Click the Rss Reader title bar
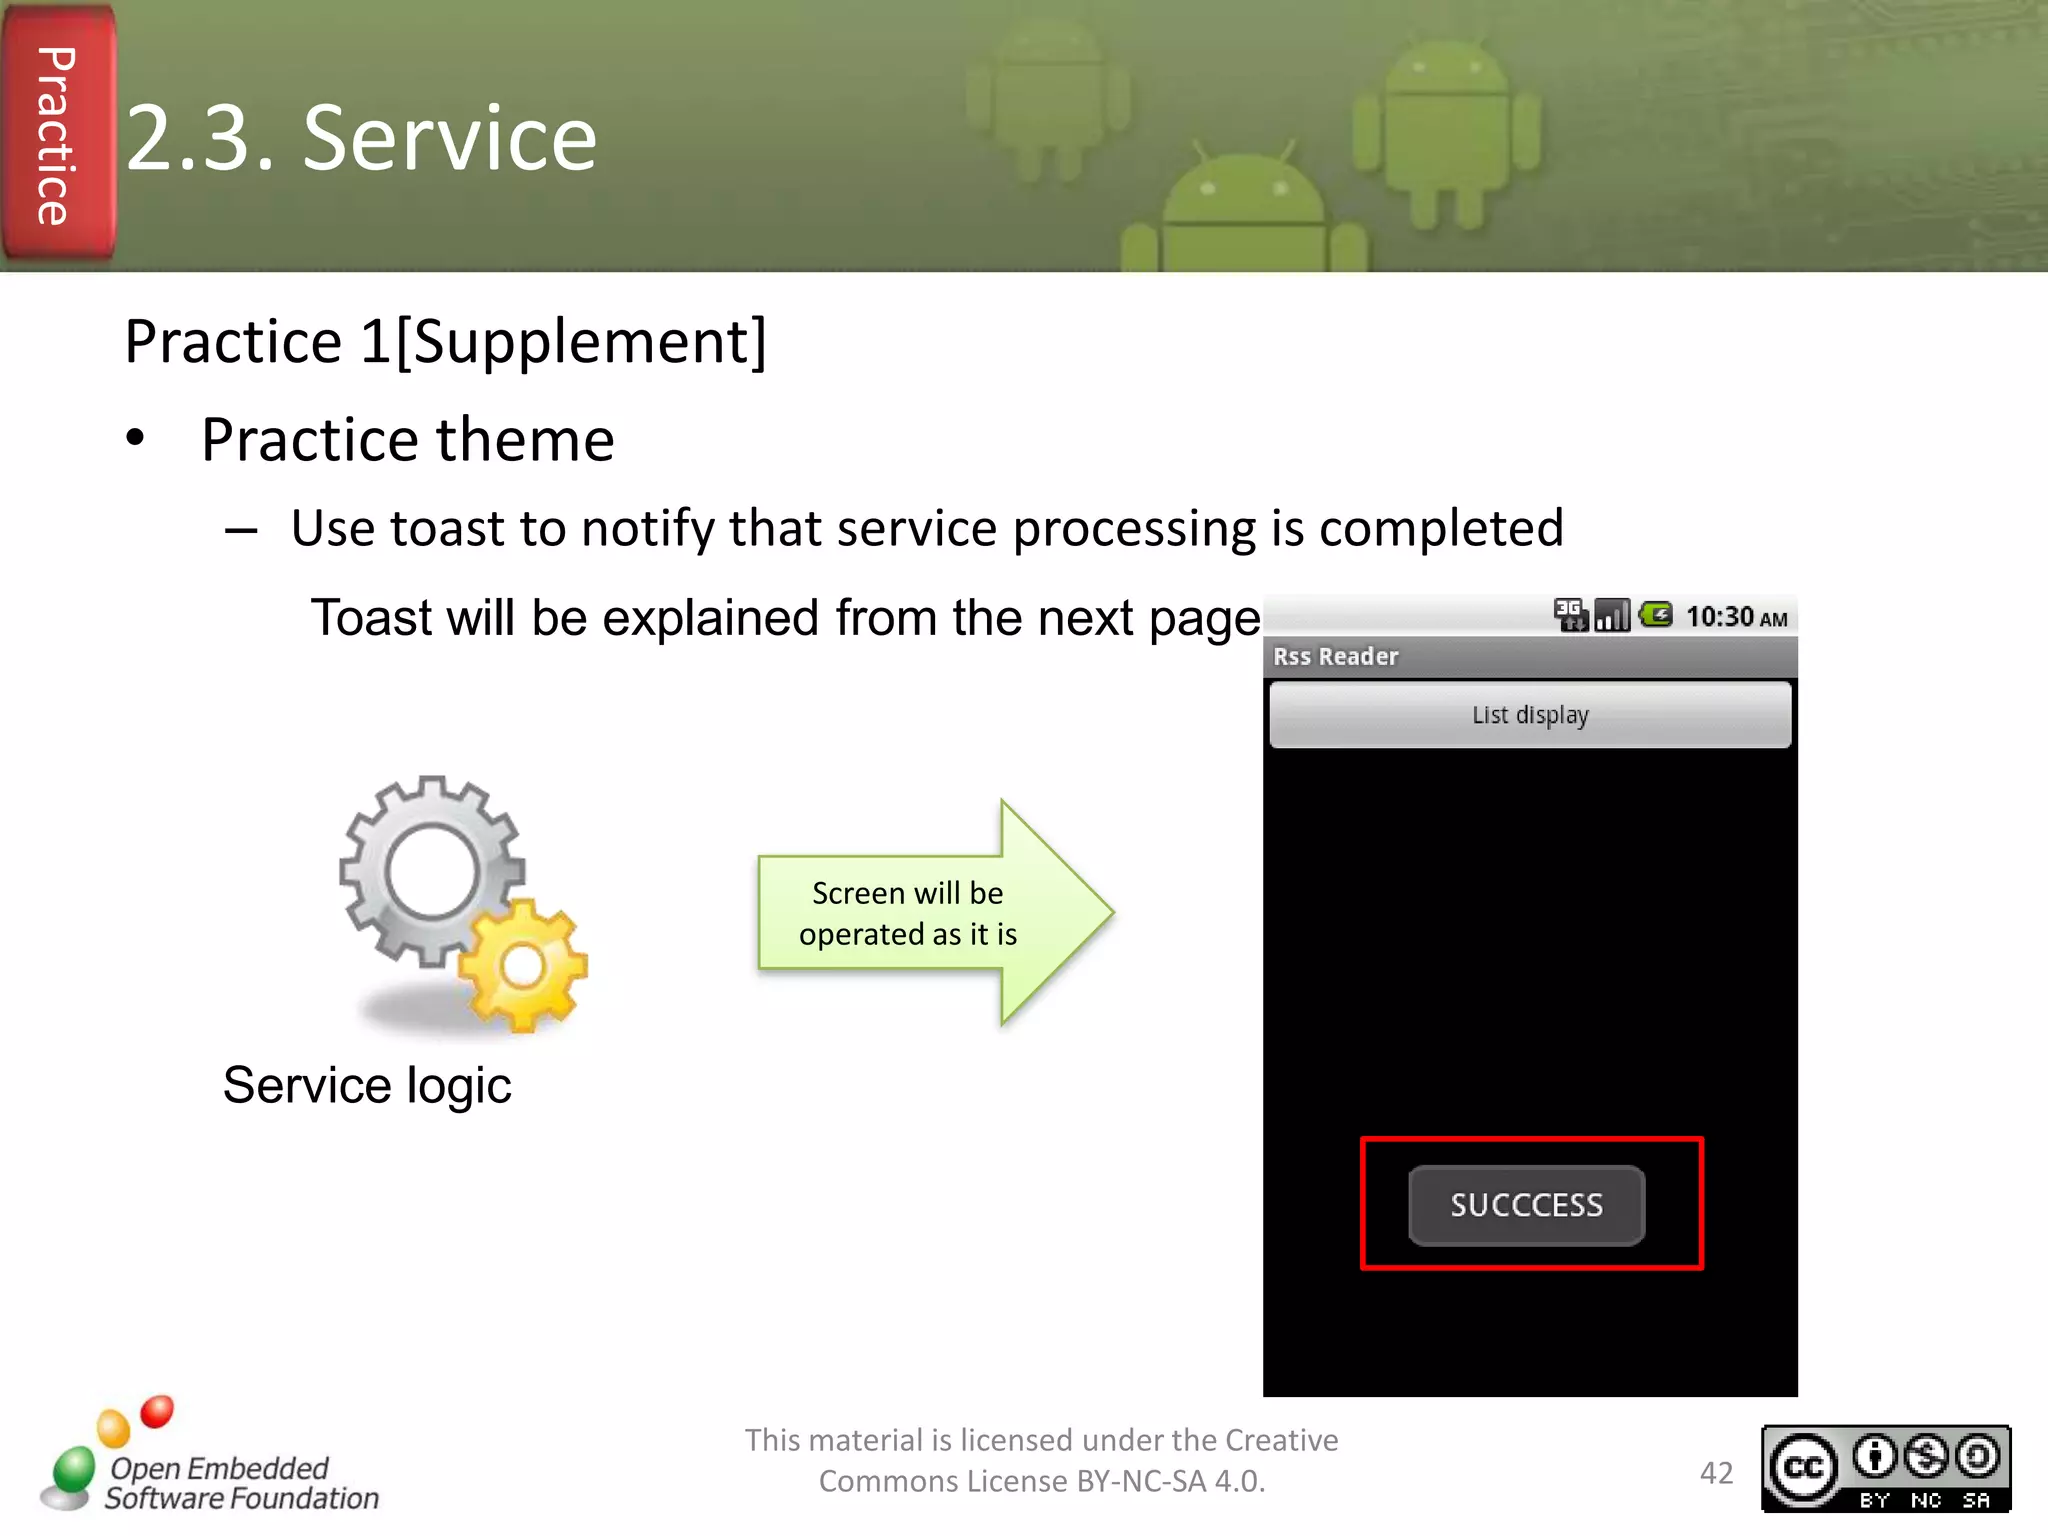 click(1529, 657)
